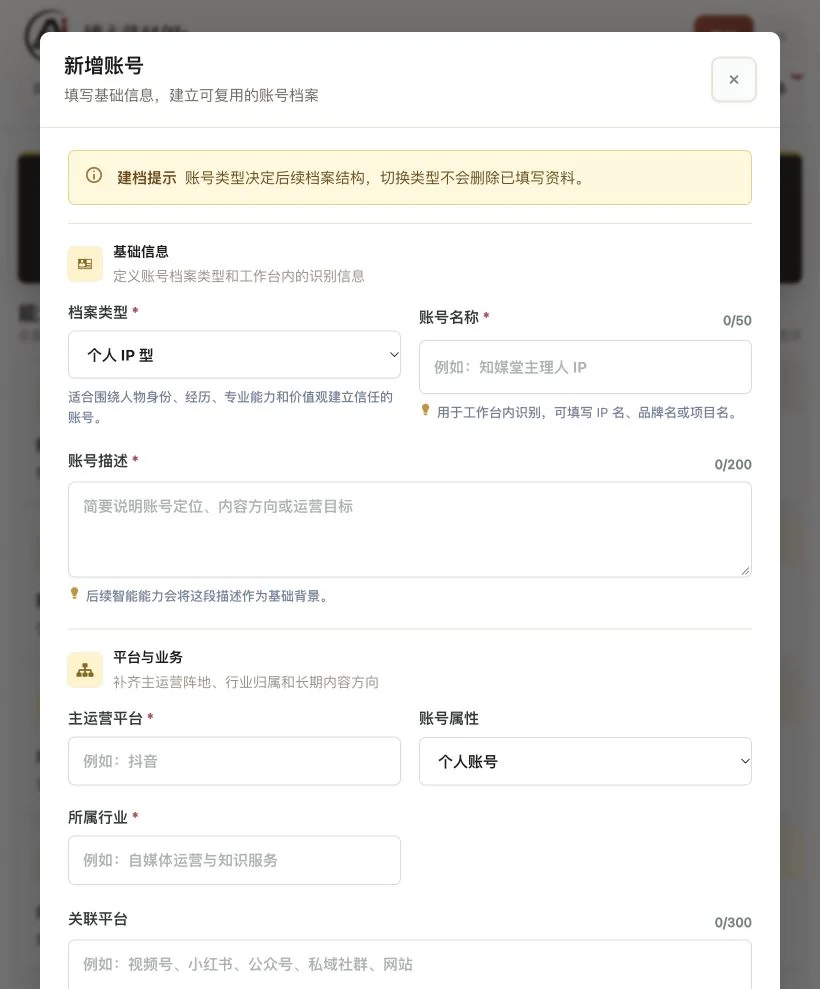This screenshot has width=820, height=989.
Task: Click the 0/50 character counter
Action: (737, 320)
